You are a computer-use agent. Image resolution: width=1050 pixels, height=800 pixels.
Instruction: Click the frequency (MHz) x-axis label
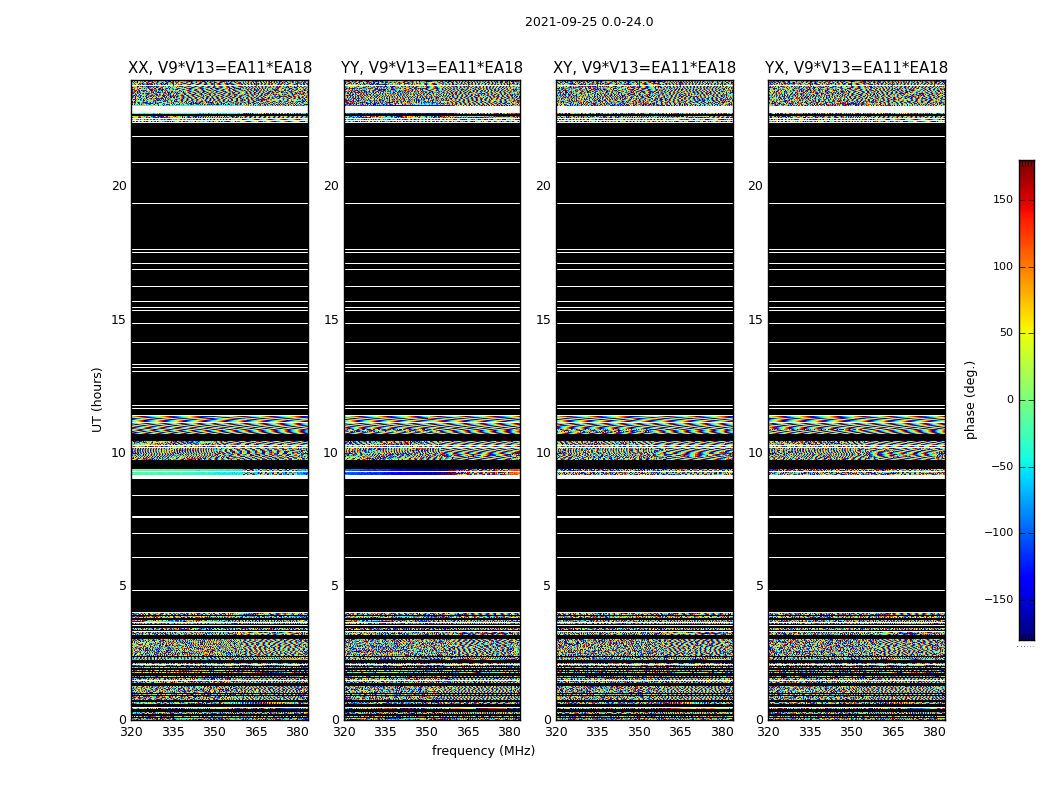[x=483, y=751]
